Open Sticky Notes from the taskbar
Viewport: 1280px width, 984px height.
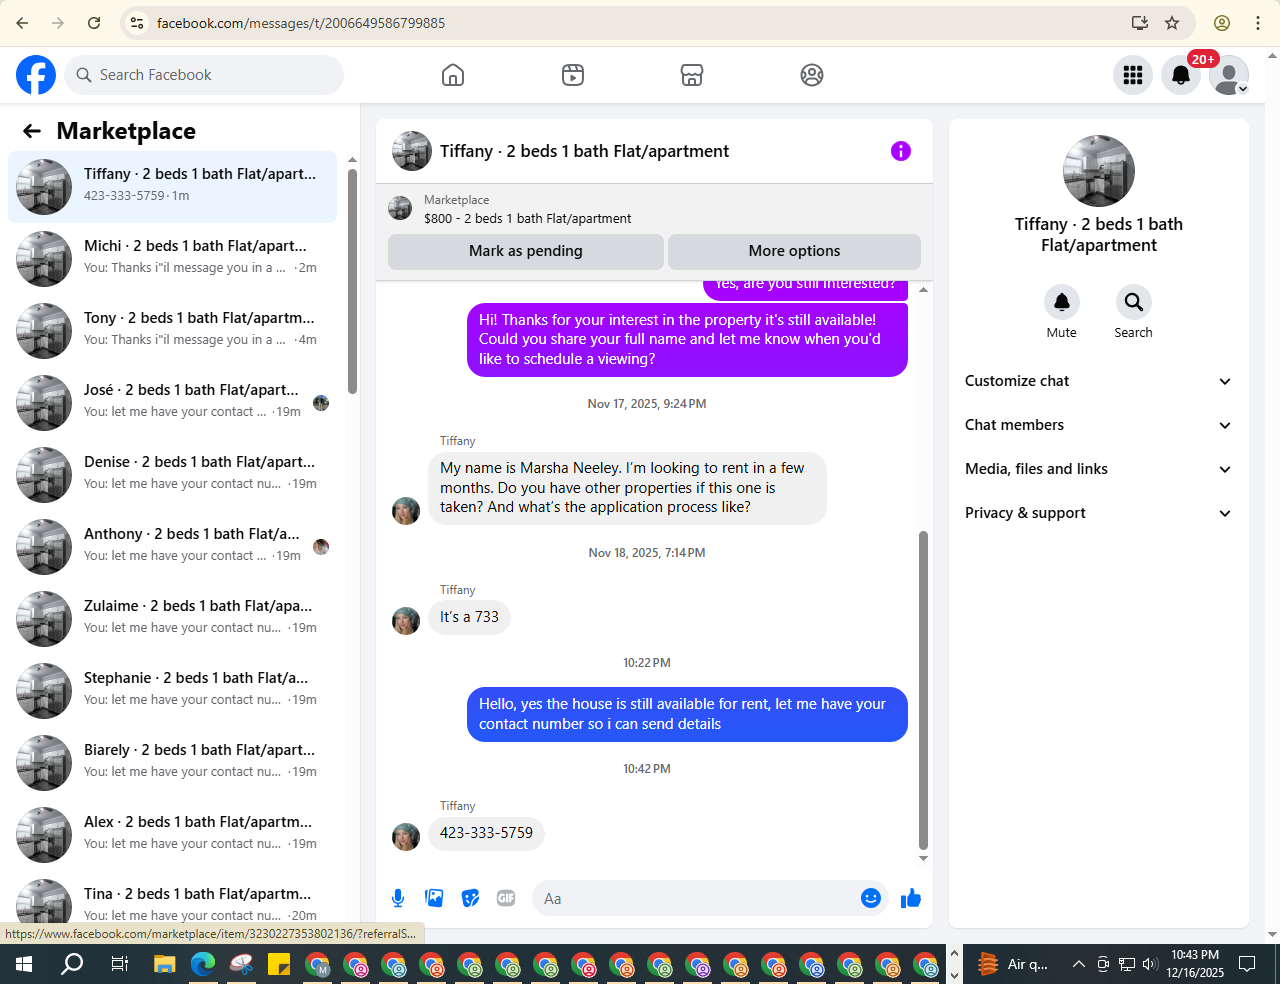[x=279, y=965]
